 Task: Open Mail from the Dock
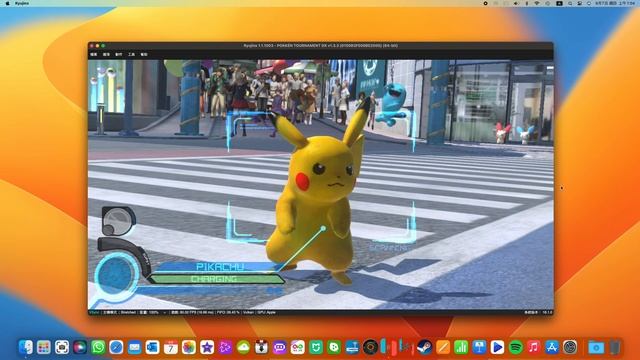click(x=134, y=347)
